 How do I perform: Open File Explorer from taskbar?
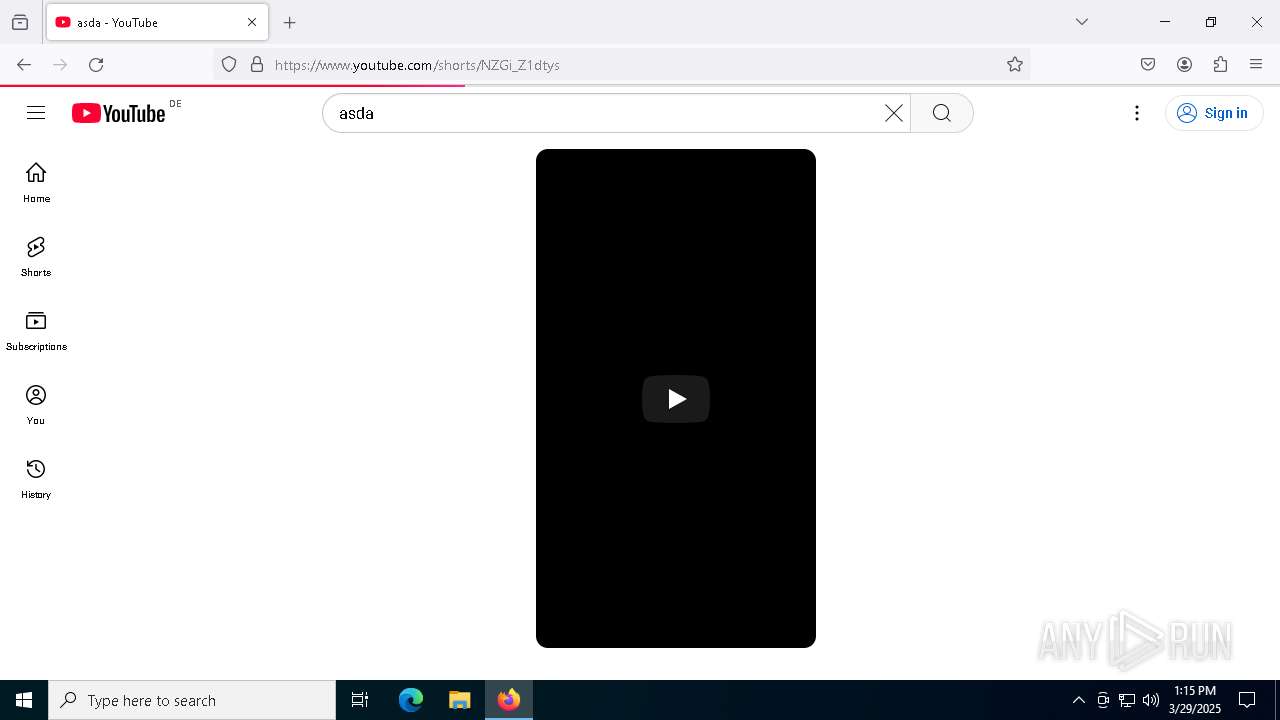[460, 700]
